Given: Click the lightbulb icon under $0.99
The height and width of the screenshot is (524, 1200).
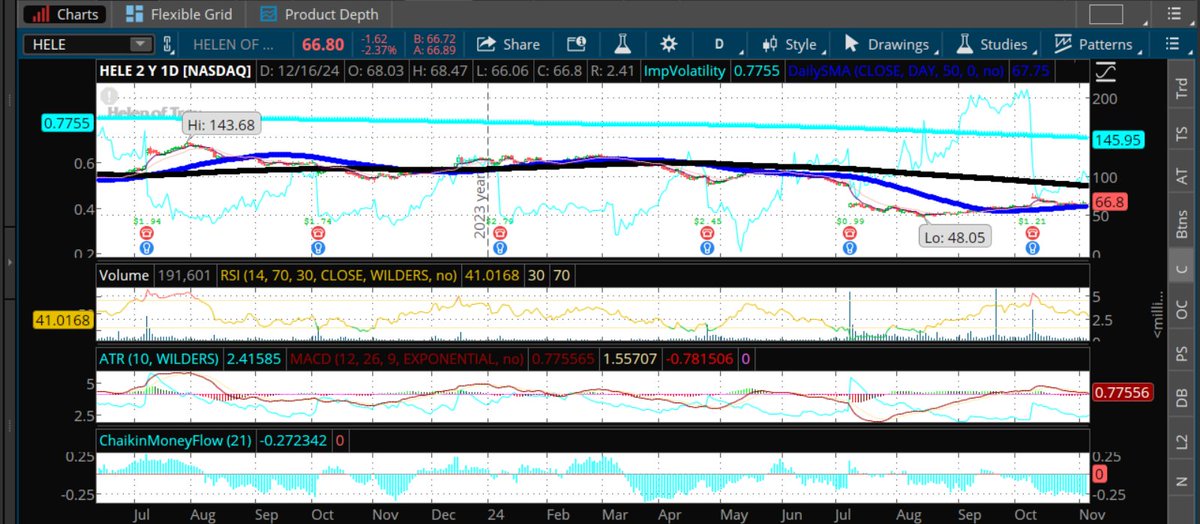Looking at the screenshot, I should 849,246.
